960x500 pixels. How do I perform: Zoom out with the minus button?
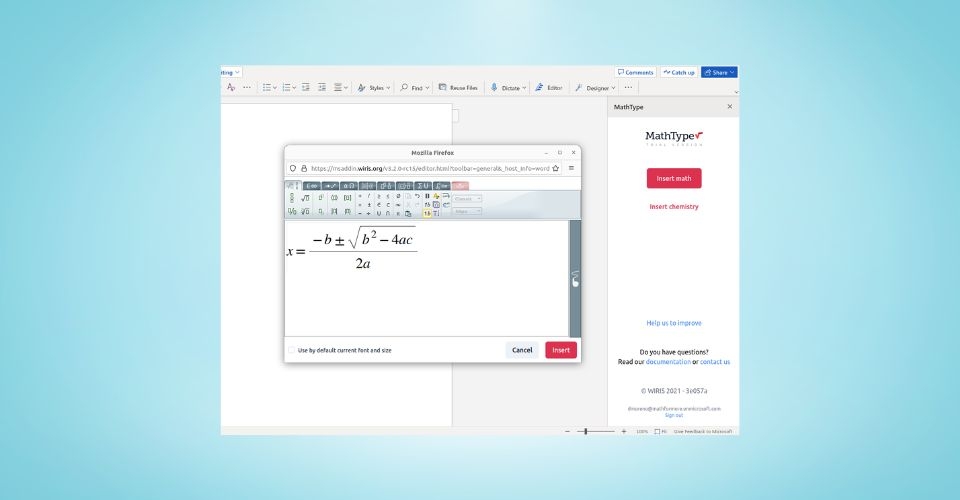pyautogui.click(x=568, y=431)
